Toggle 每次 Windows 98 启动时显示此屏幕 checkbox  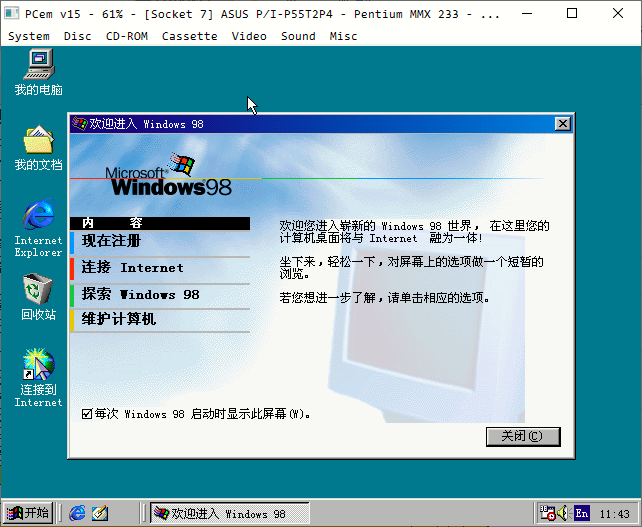click(86, 414)
